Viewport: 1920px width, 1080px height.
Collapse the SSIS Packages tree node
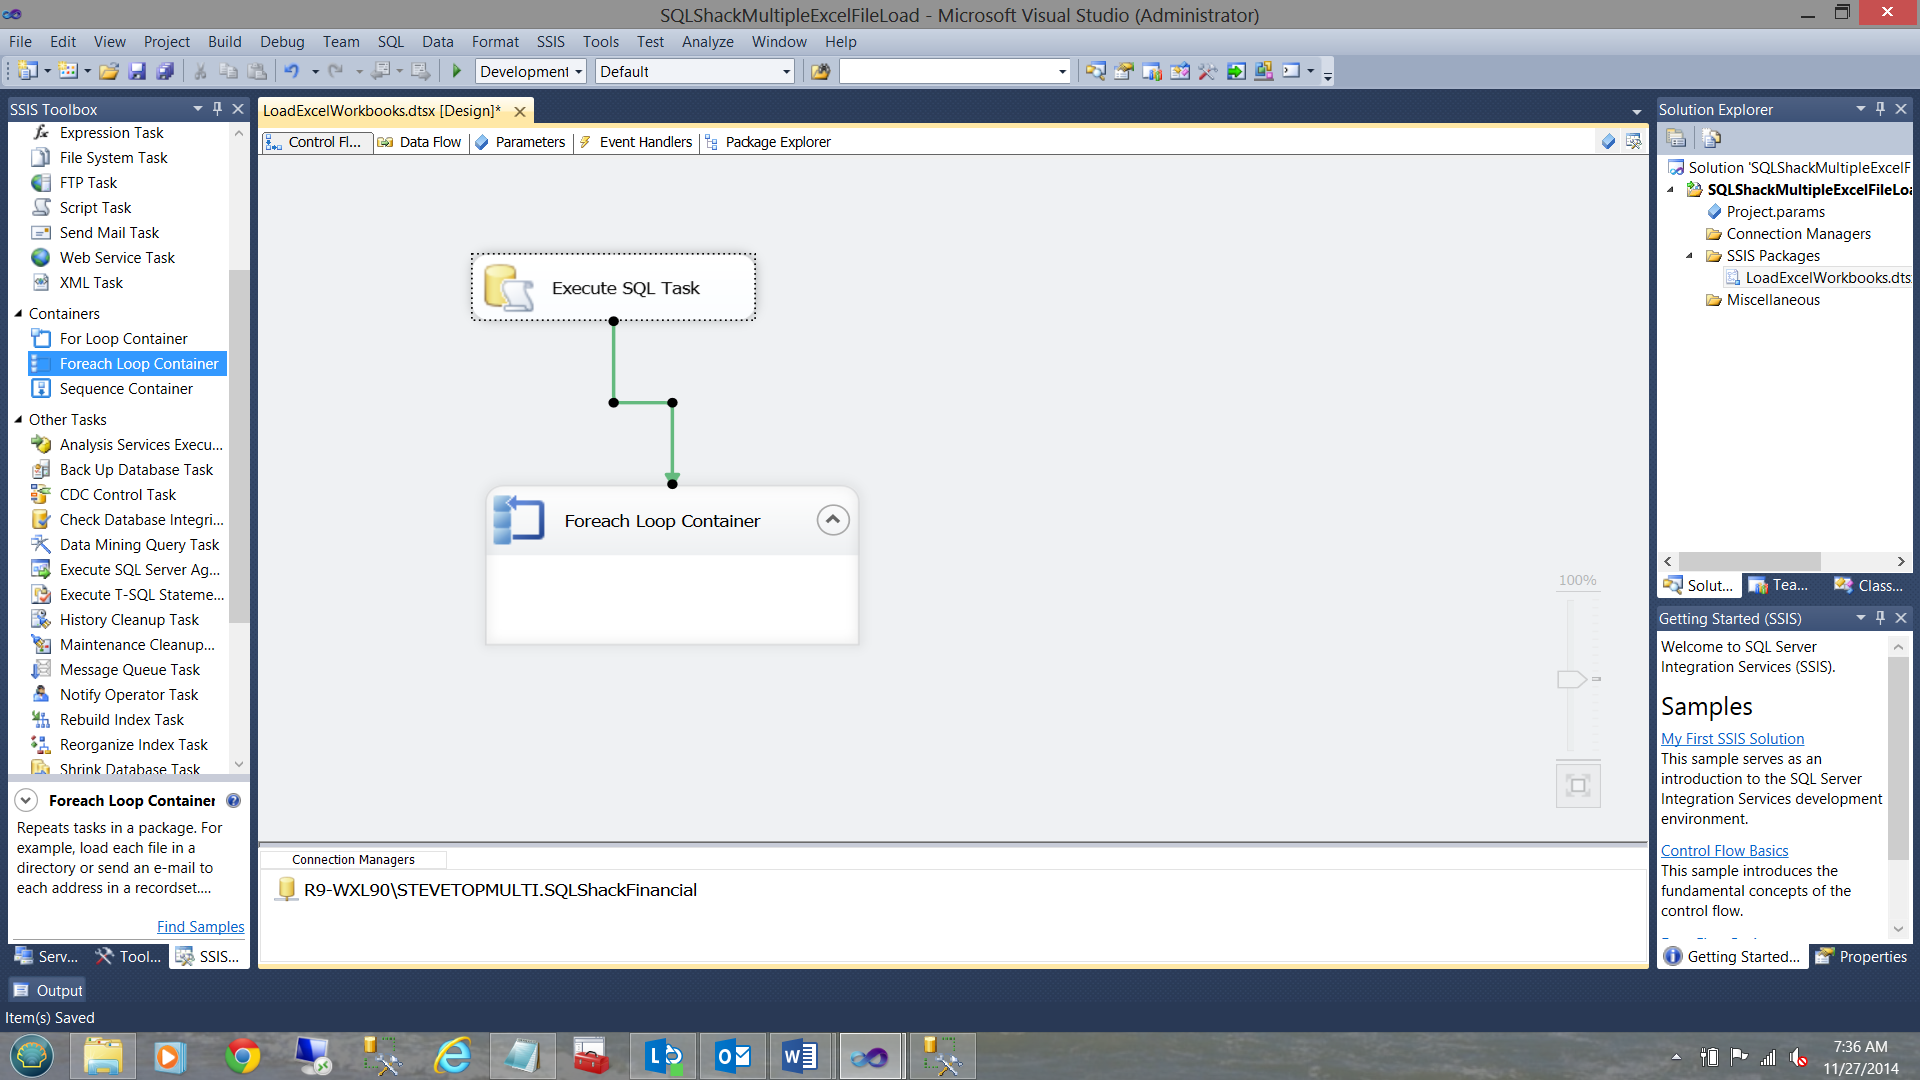pos(1690,256)
